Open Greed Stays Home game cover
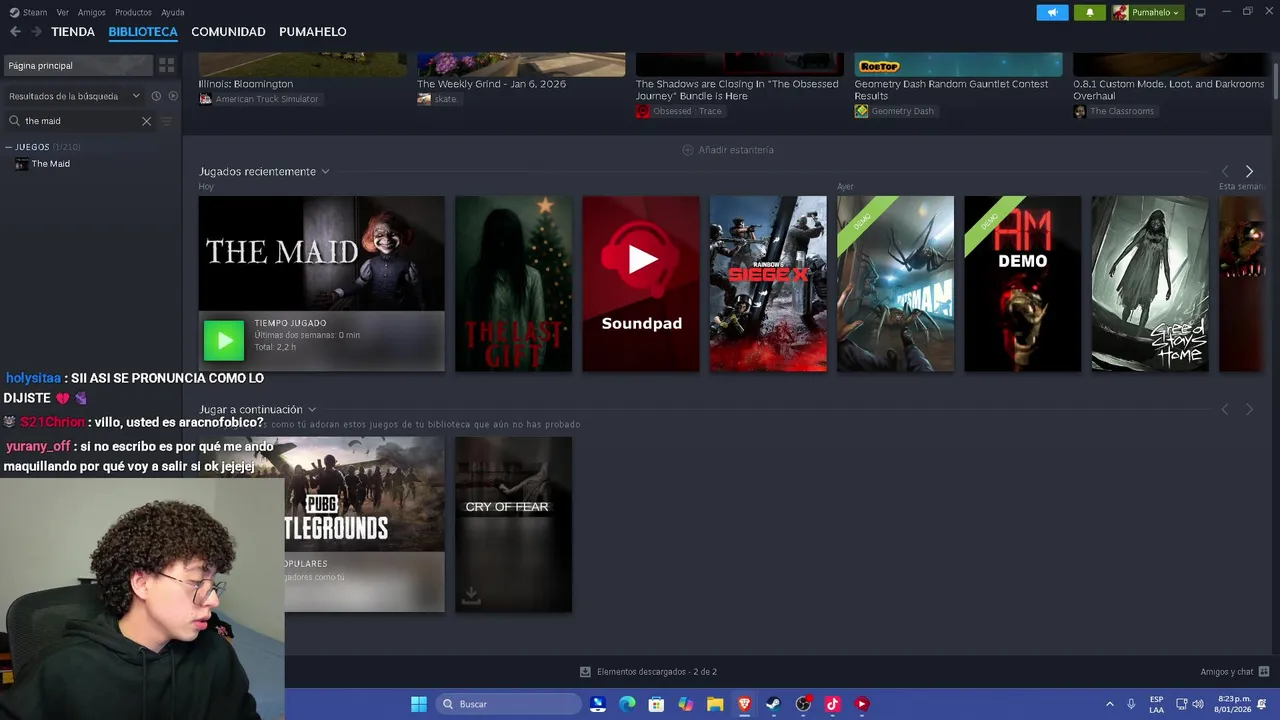The height and width of the screenshot is (720, 1280). point(1150,283)
